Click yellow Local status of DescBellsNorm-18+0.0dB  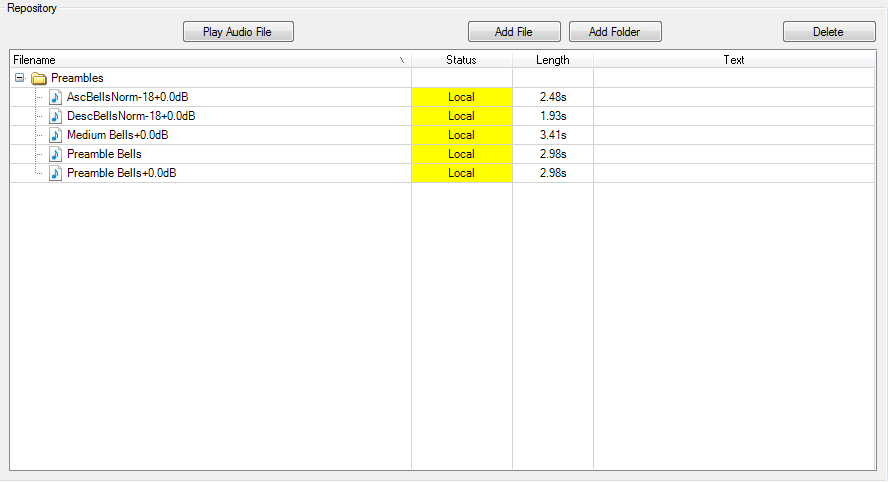click(462, 116)
